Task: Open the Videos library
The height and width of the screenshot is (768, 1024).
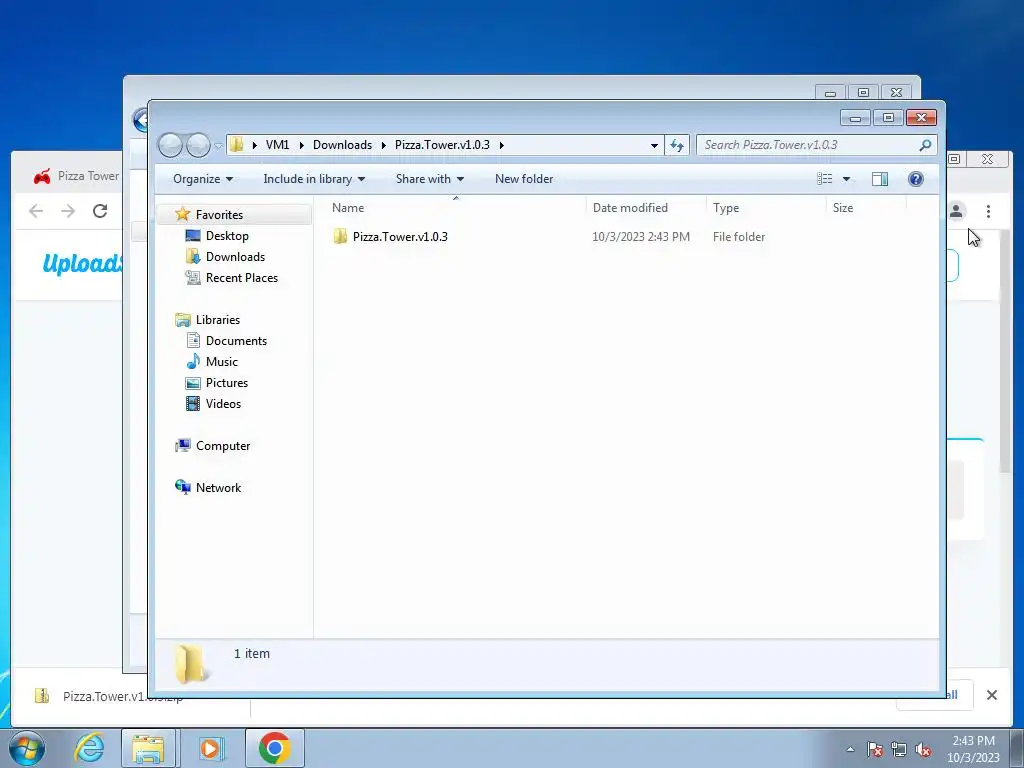Action: pyautogui.click(x=223, y=404)
